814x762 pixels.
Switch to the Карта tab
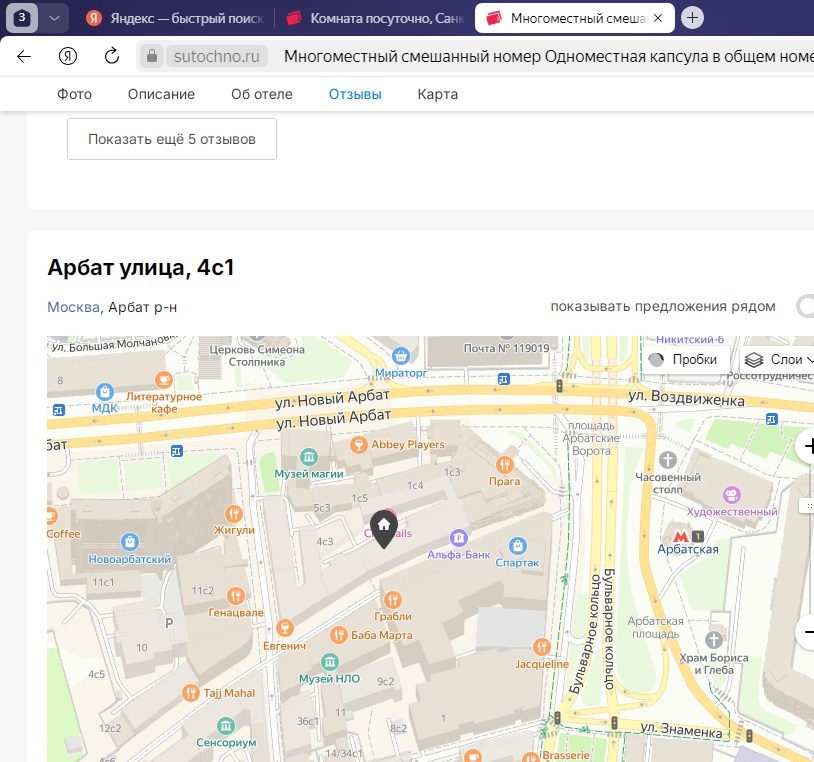pyautogui.click(x=436, y=93)
